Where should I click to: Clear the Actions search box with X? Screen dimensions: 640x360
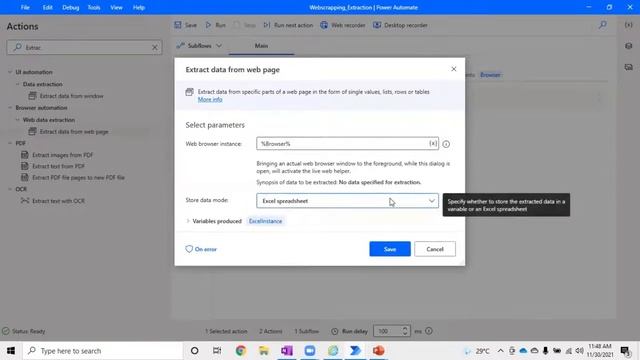coord(155,47)
